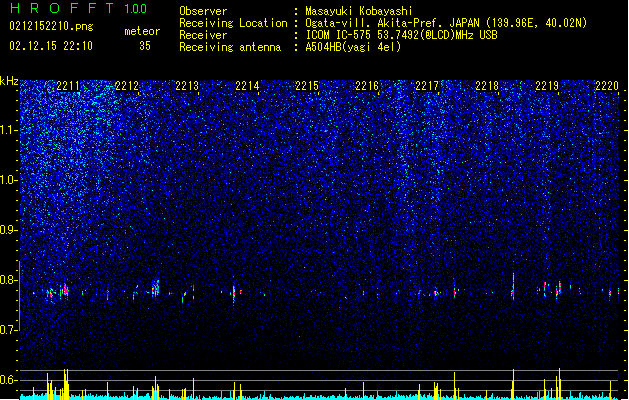Viewport: 629px width, 400px height.
Task: Click the Receiver label
Action: coord(203,35)
